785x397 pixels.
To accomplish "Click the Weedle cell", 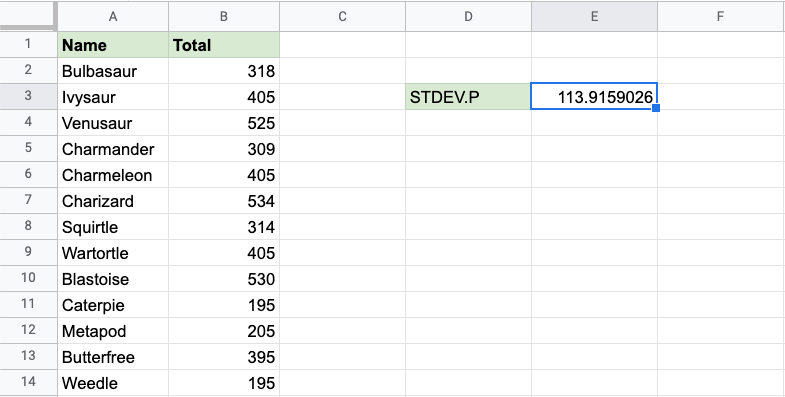I will 113,383.
